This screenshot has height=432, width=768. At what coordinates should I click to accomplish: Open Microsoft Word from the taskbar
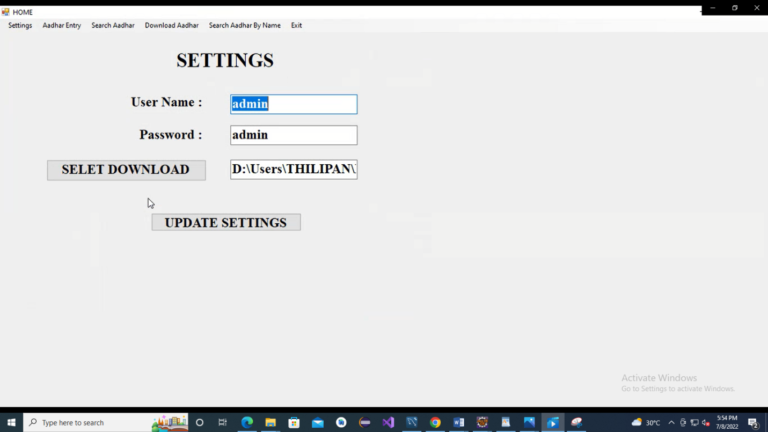coord(459,422)
